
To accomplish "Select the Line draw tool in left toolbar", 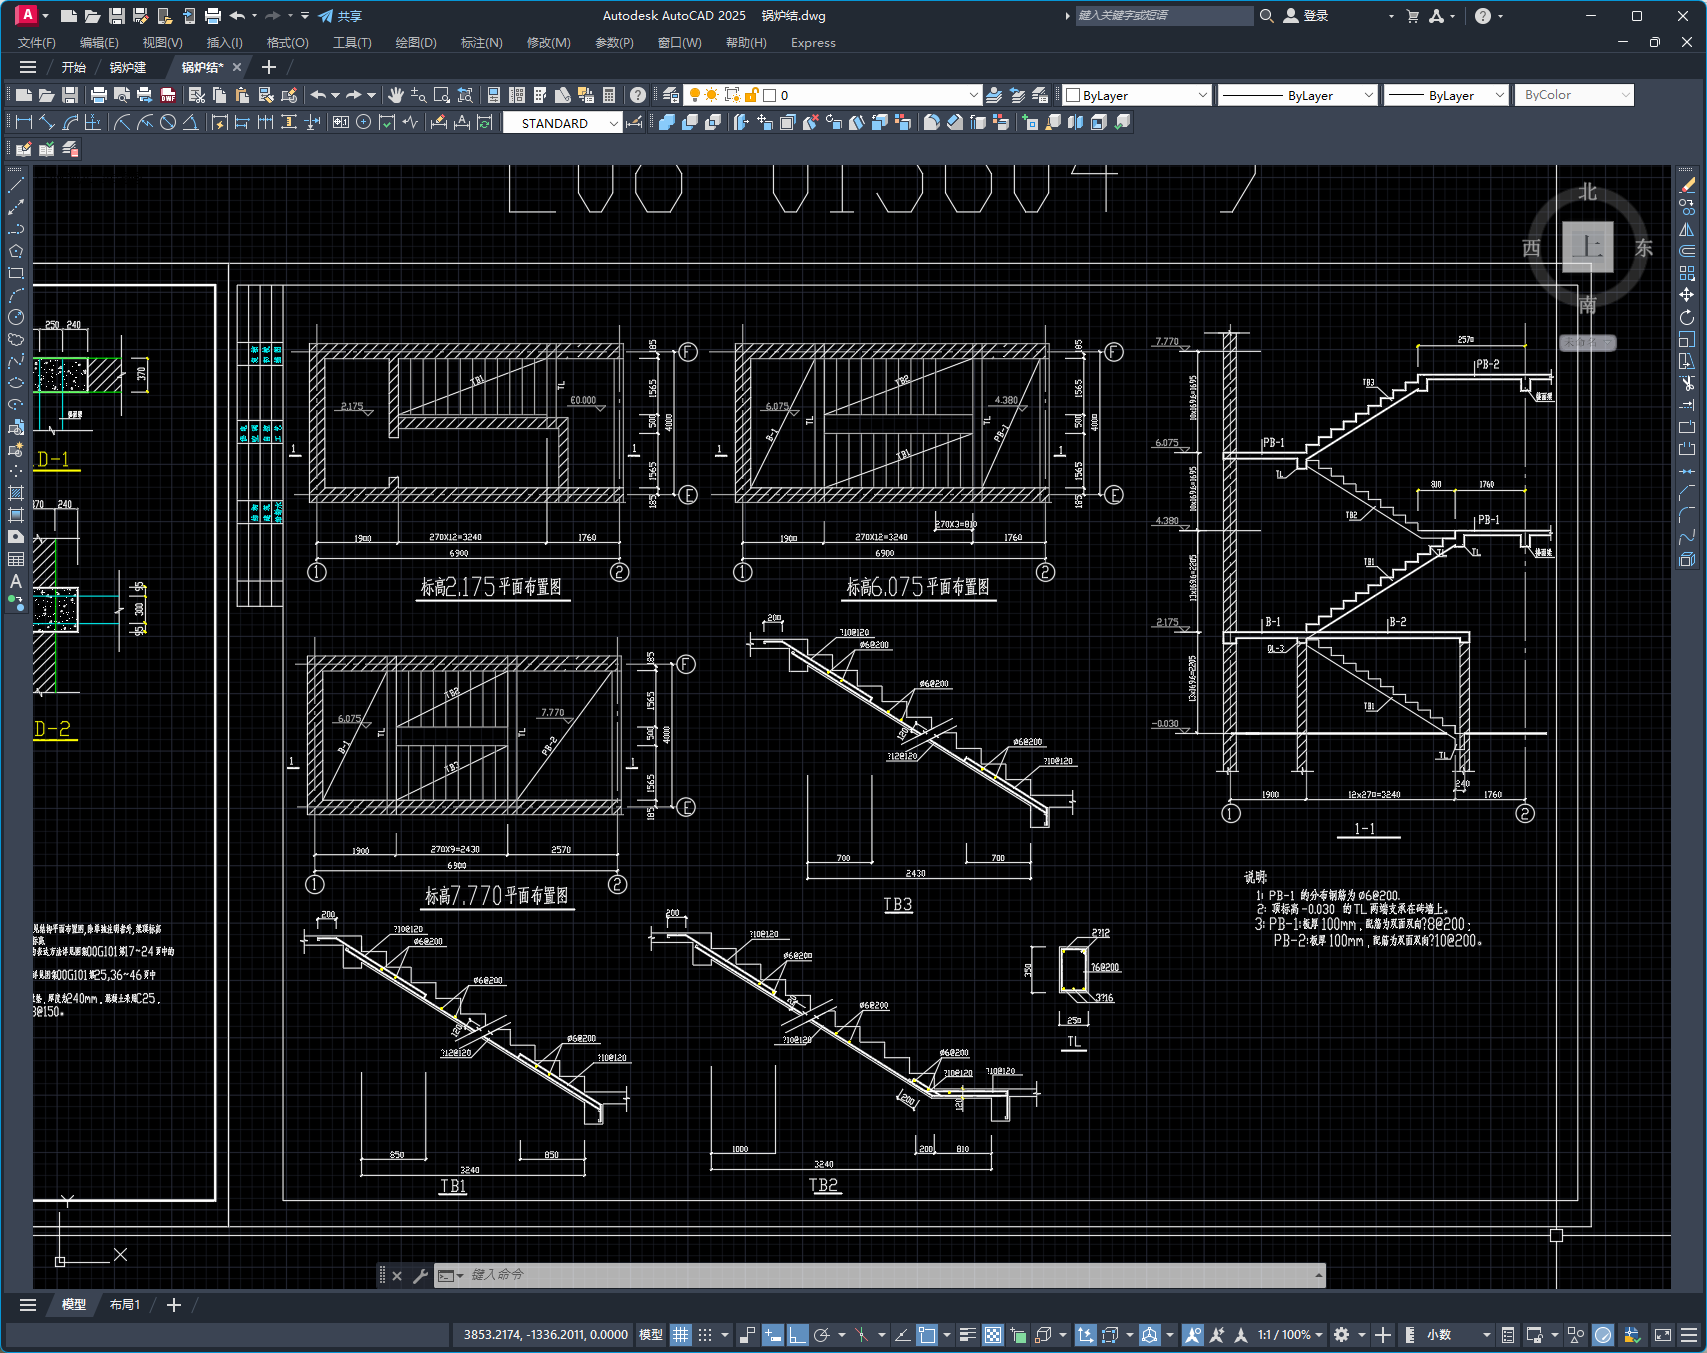I will click(x=16, y=185).
